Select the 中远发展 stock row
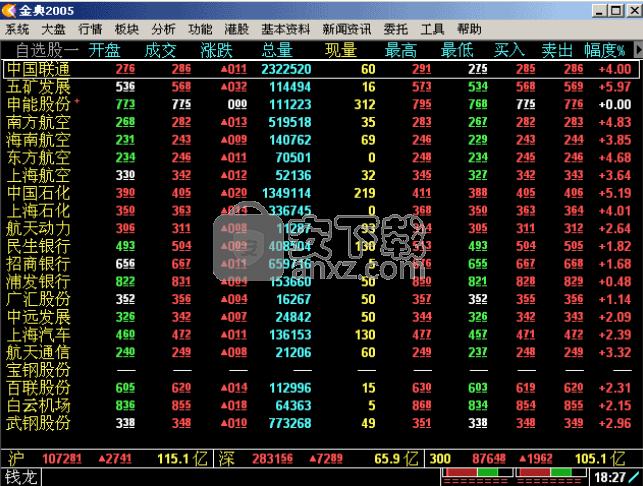Image resolution: width=643 pixels, height=486 pixels. click(x=321, y=317)
